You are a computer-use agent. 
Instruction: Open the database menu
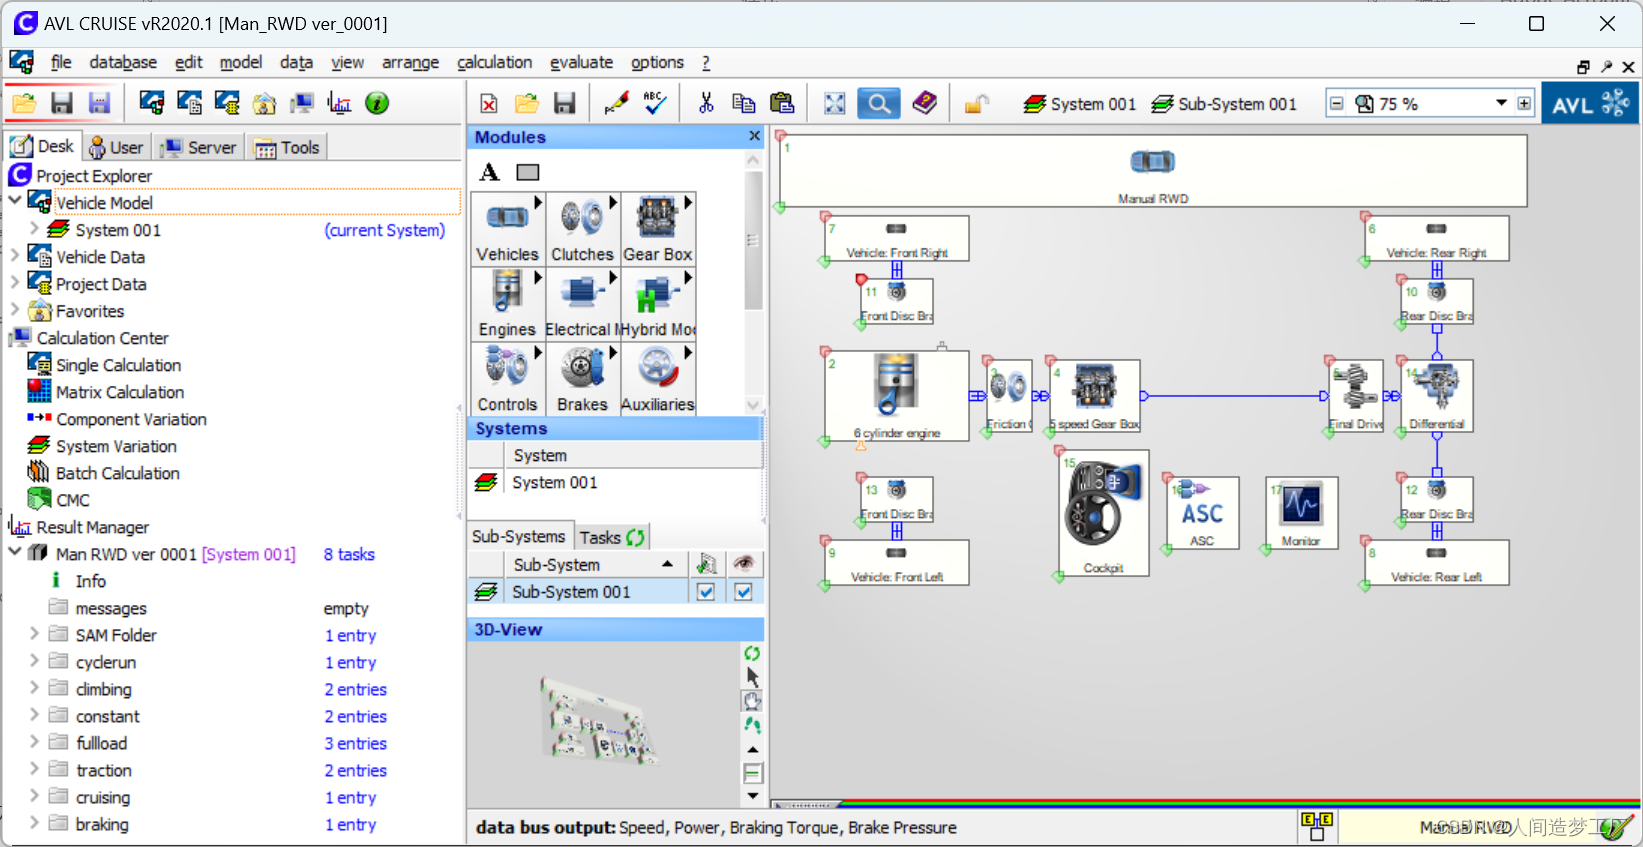pos(123,62)
